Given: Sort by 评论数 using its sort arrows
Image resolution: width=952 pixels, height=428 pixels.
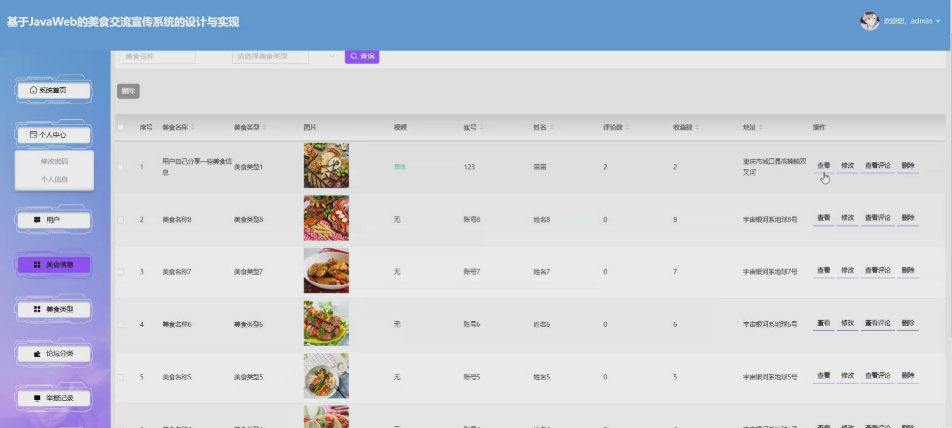Looking at the screenshot, I should (628, 127).
